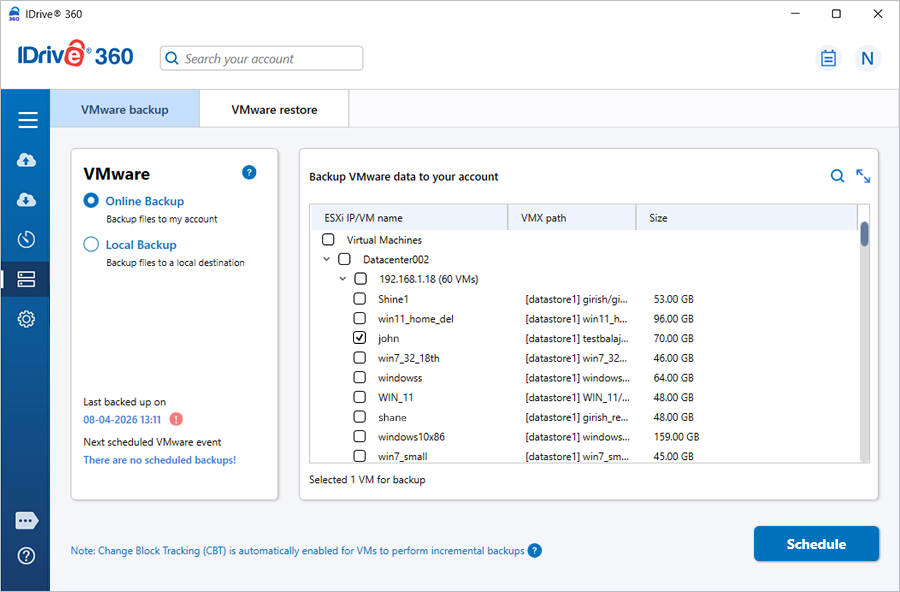This screenshot has width=900, height=592.
Task: Click the Datacenter002 label
Action: coord(396,260)
